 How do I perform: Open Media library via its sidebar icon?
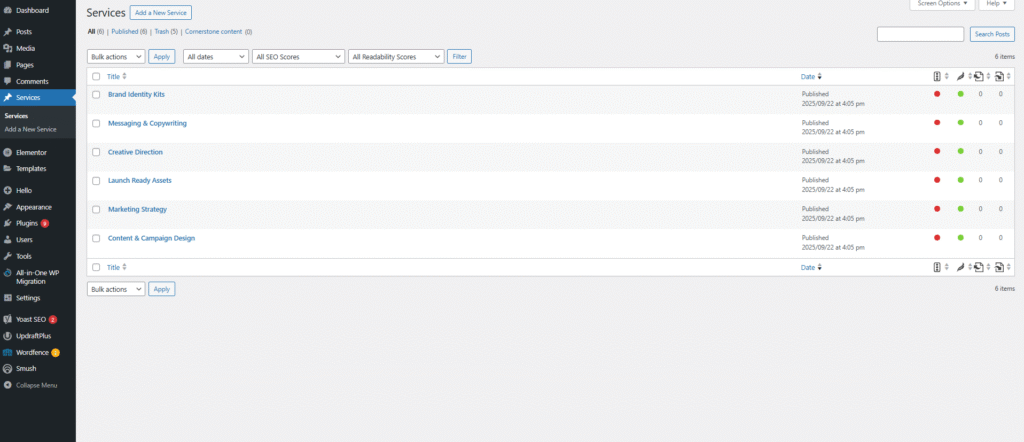click(x=8, y=48)
